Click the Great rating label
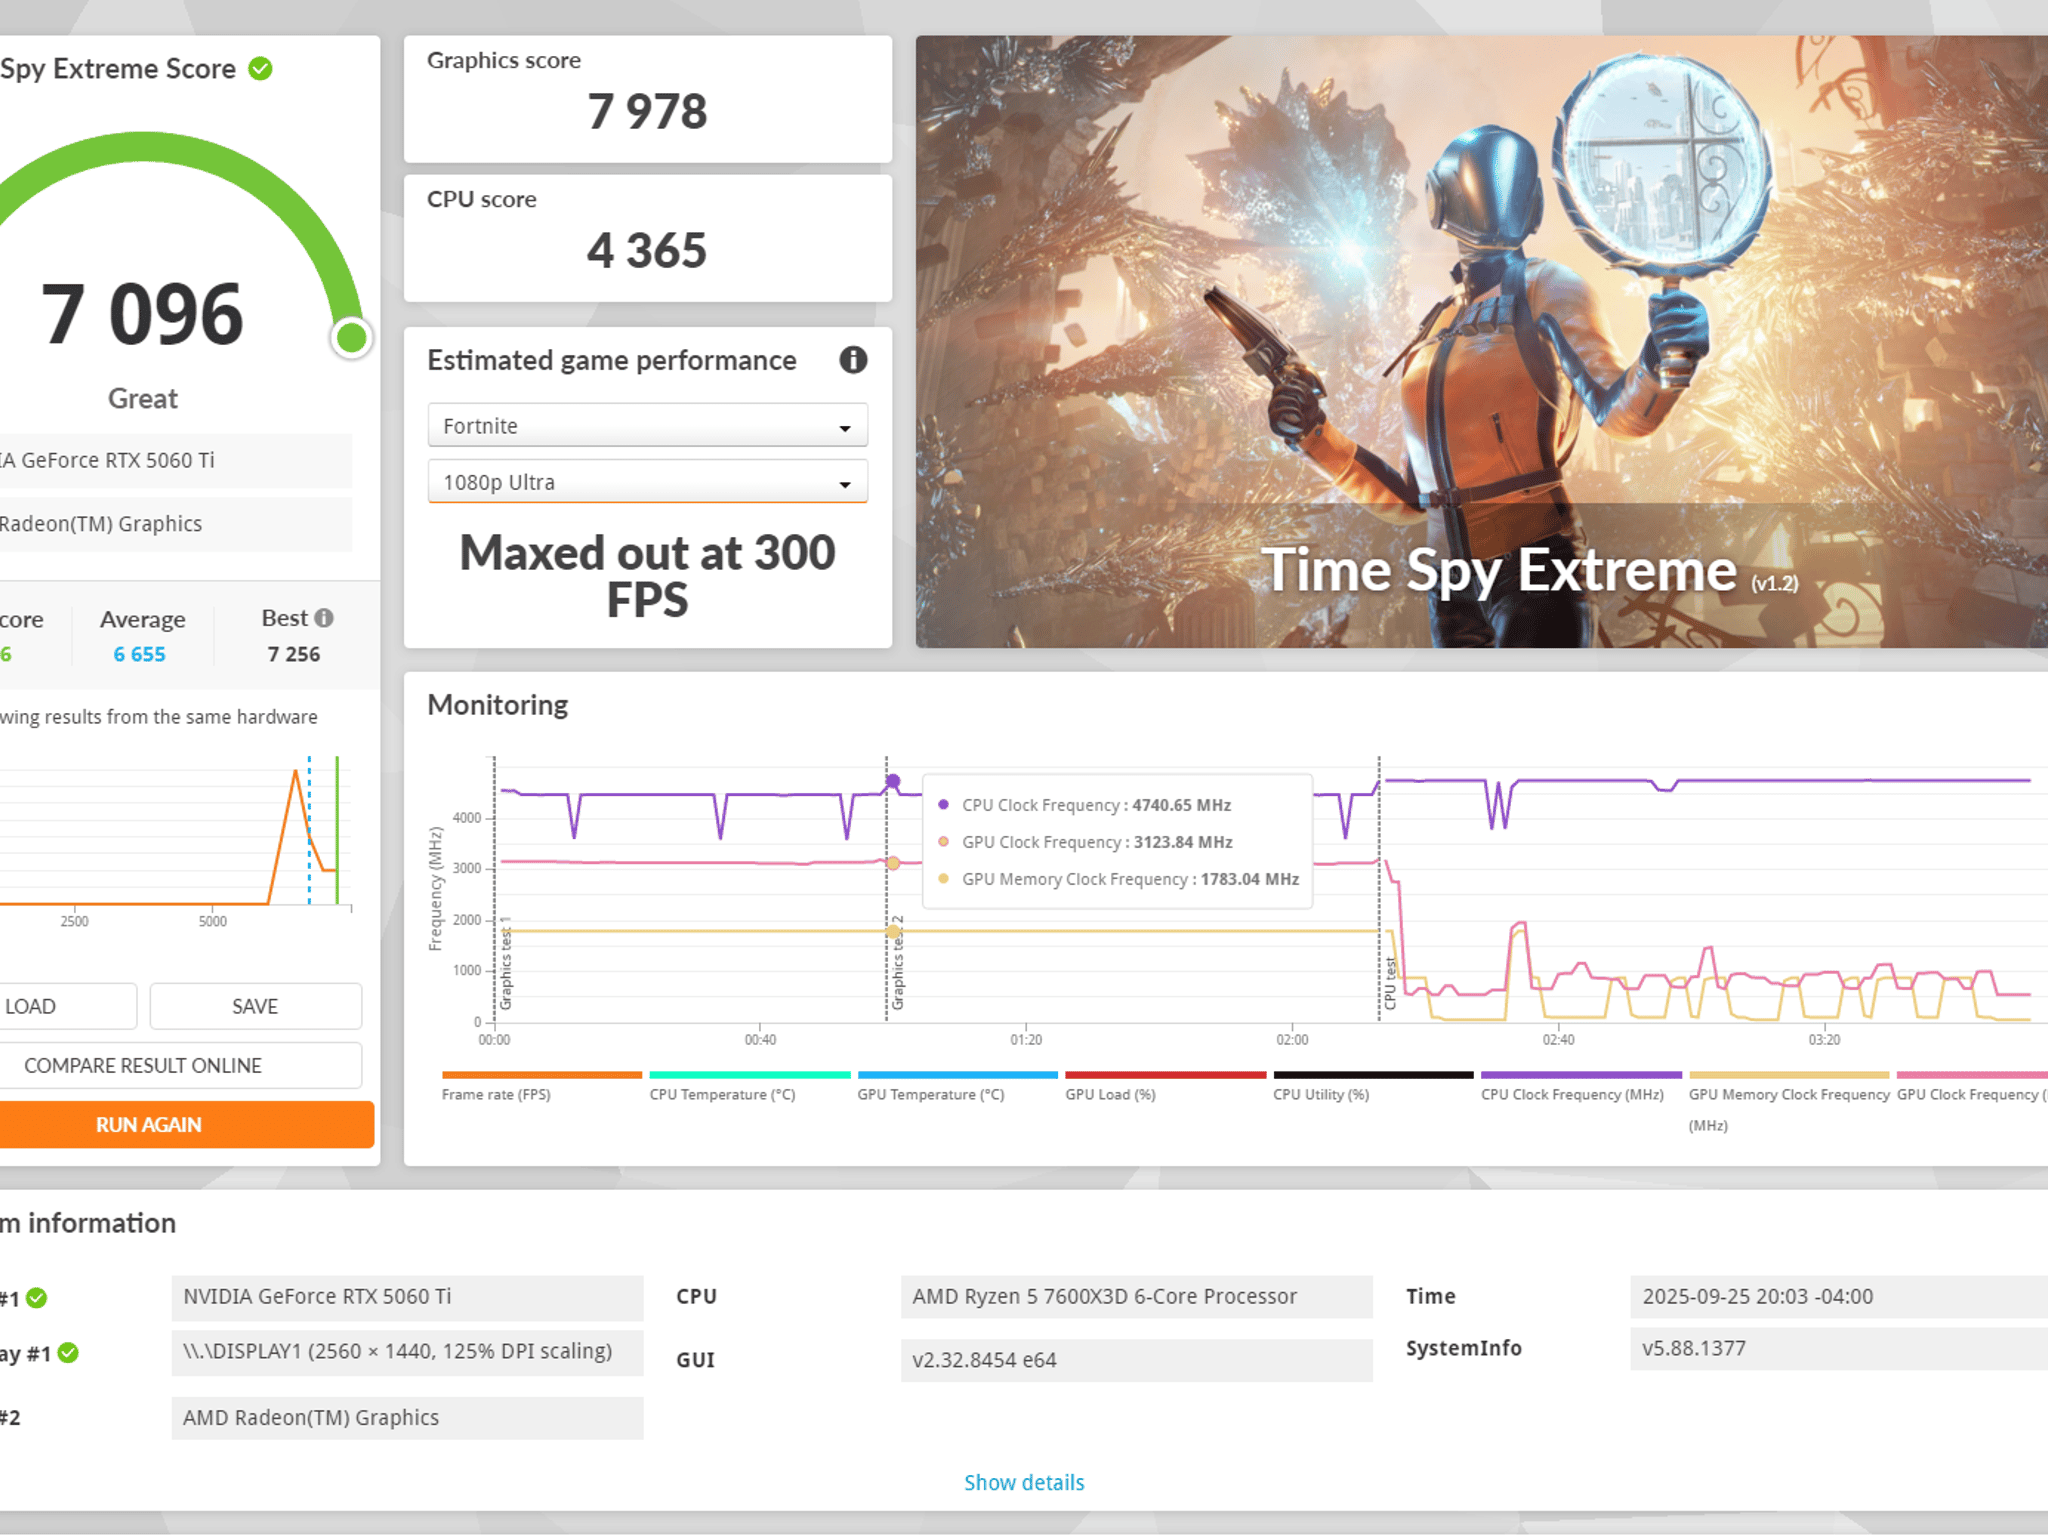The height and width of the screenshot is (1536, 2048). tap(143, 399)
